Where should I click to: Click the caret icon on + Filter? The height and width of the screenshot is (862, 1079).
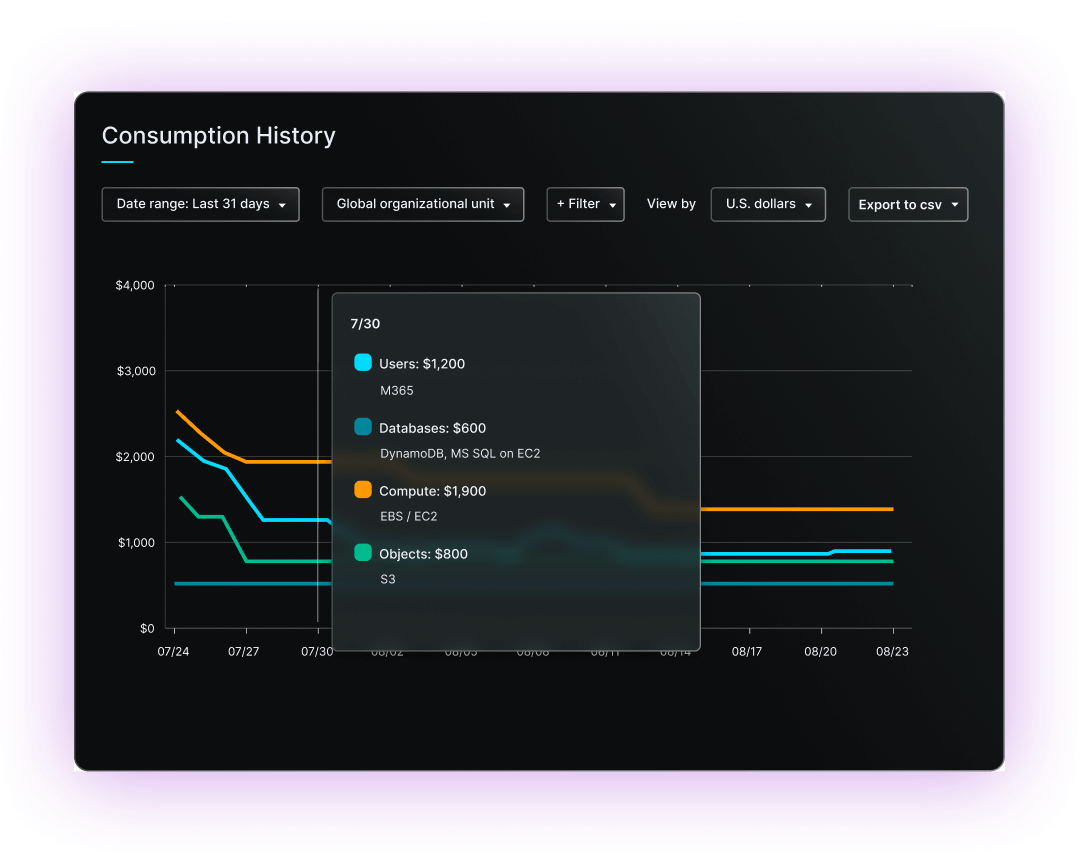pyautogui.click(x=612, y=205)
